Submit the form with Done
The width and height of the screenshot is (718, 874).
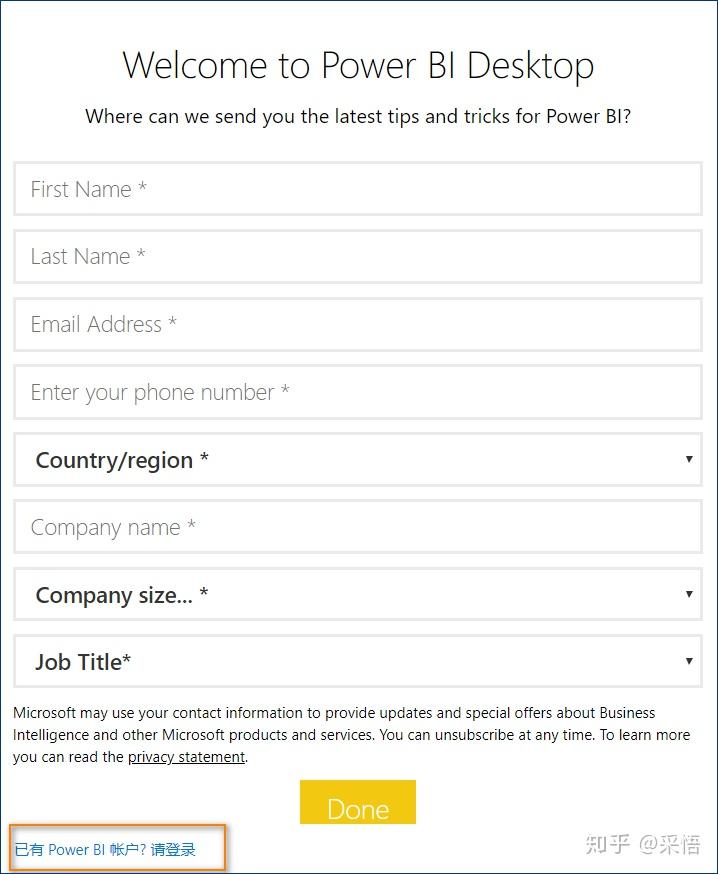358,802
